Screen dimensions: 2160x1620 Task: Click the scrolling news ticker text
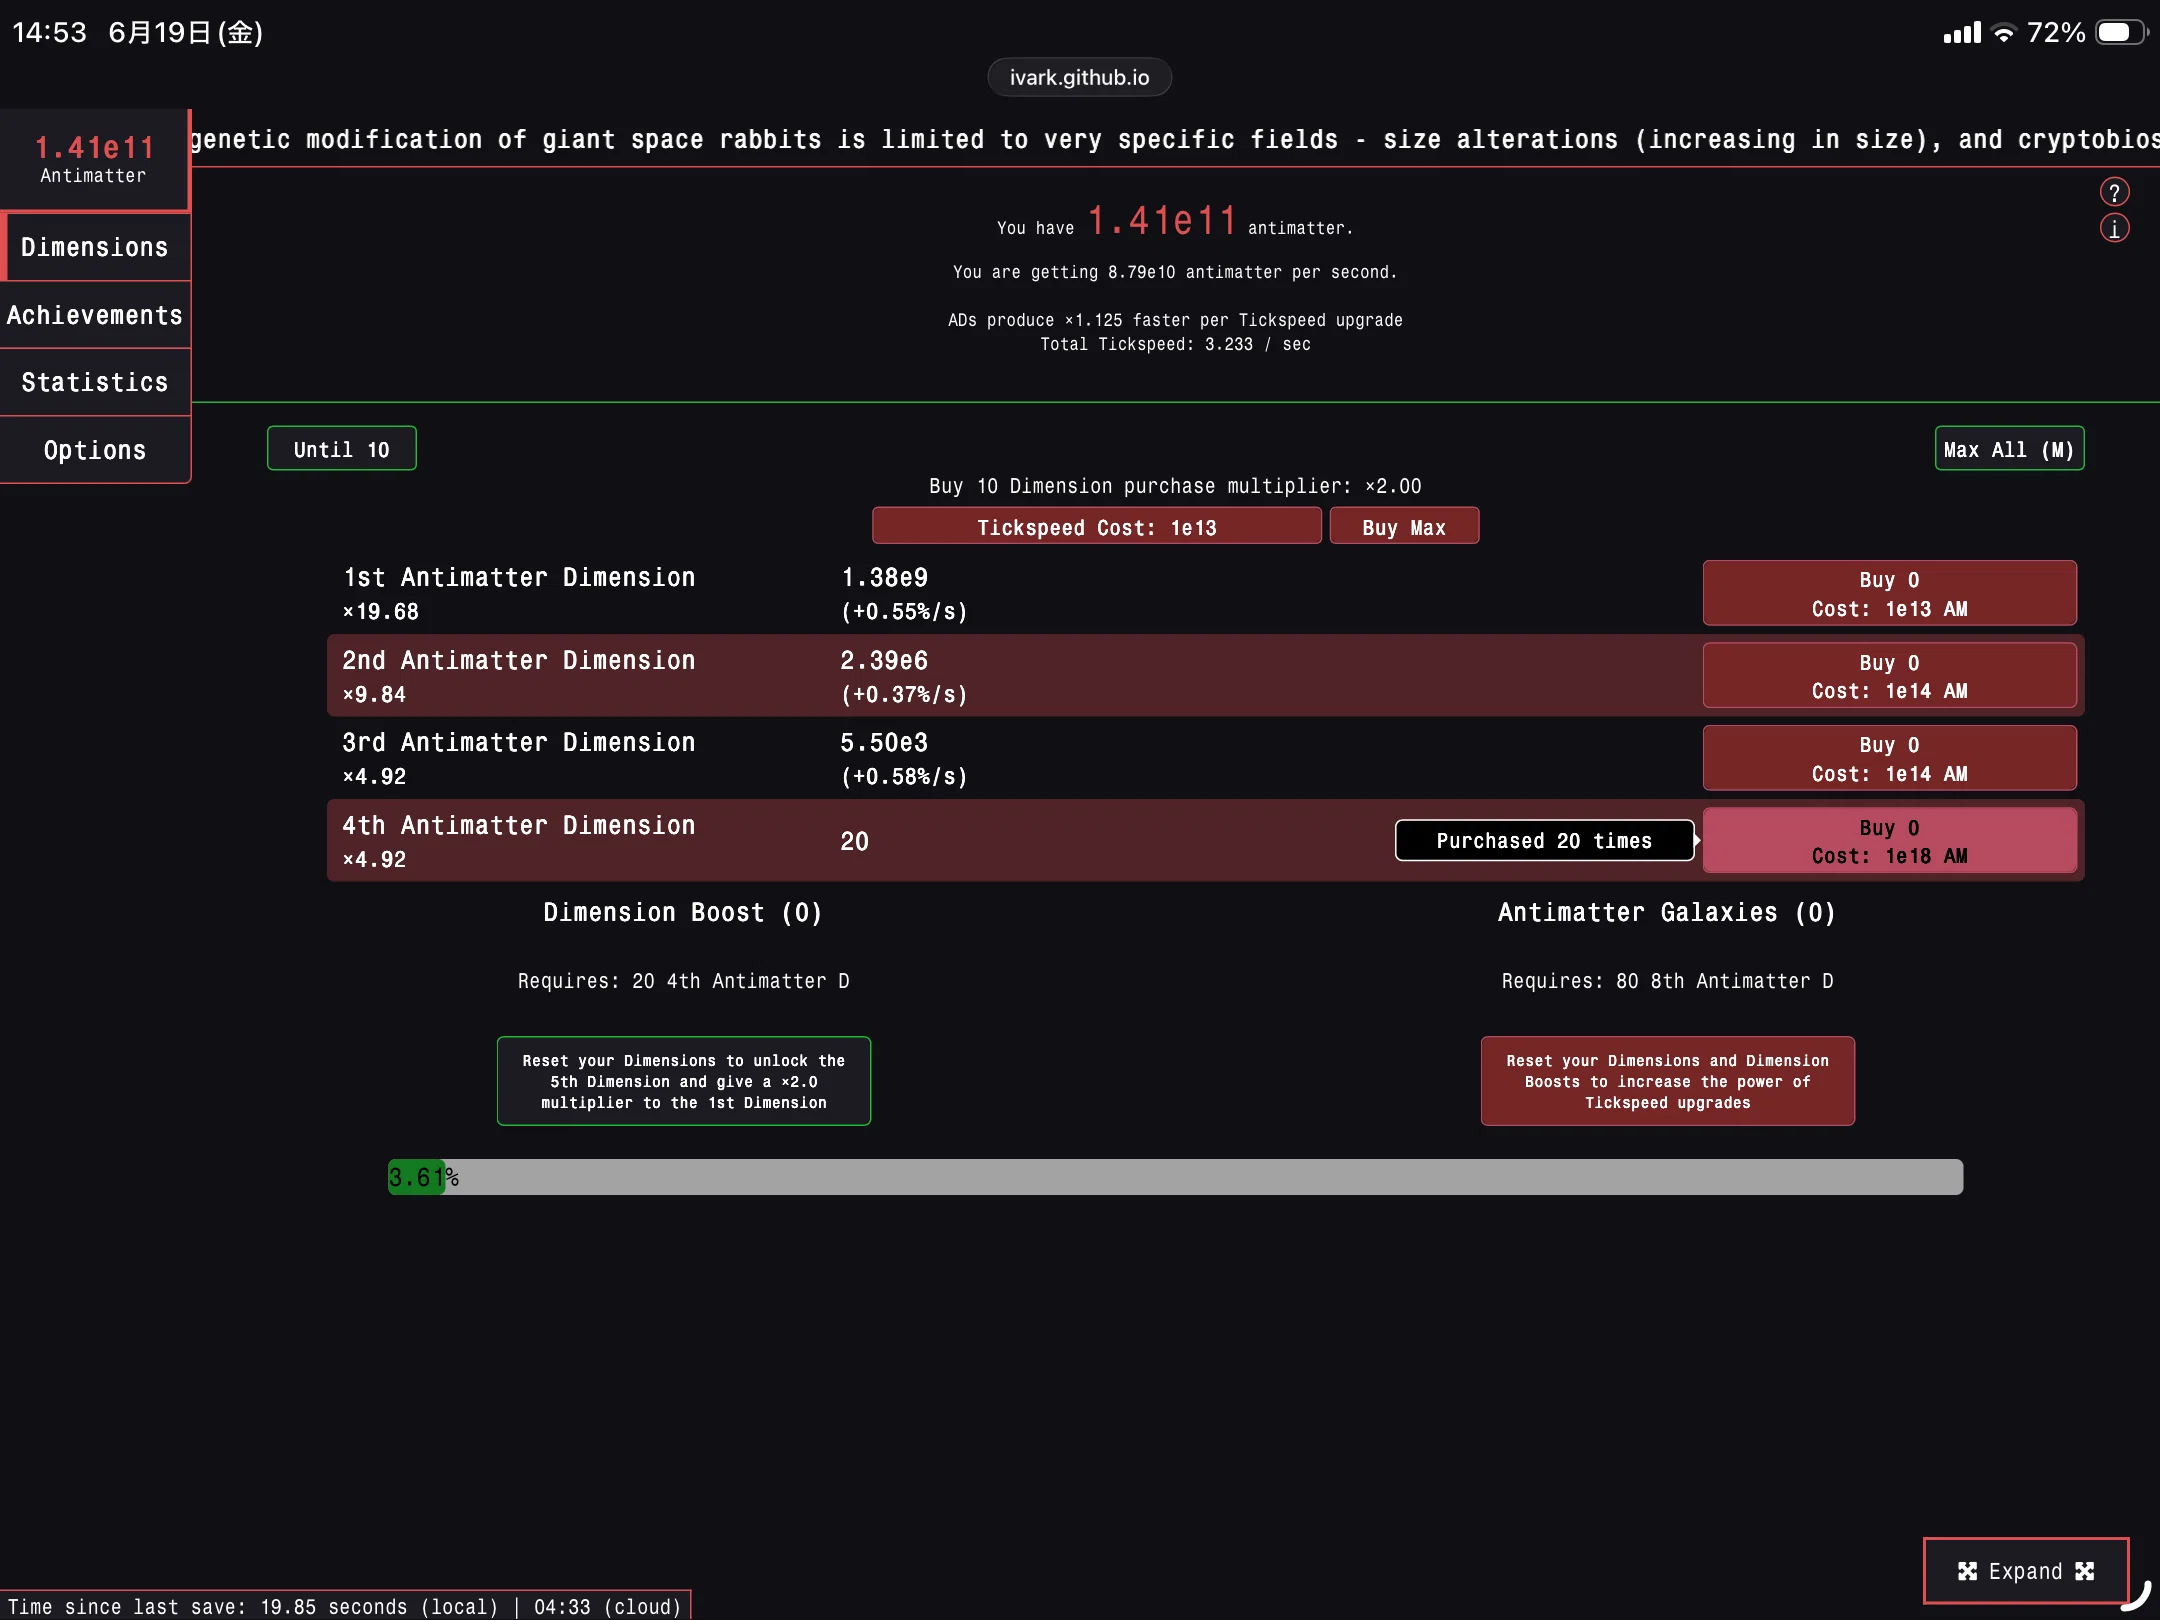1175,139
